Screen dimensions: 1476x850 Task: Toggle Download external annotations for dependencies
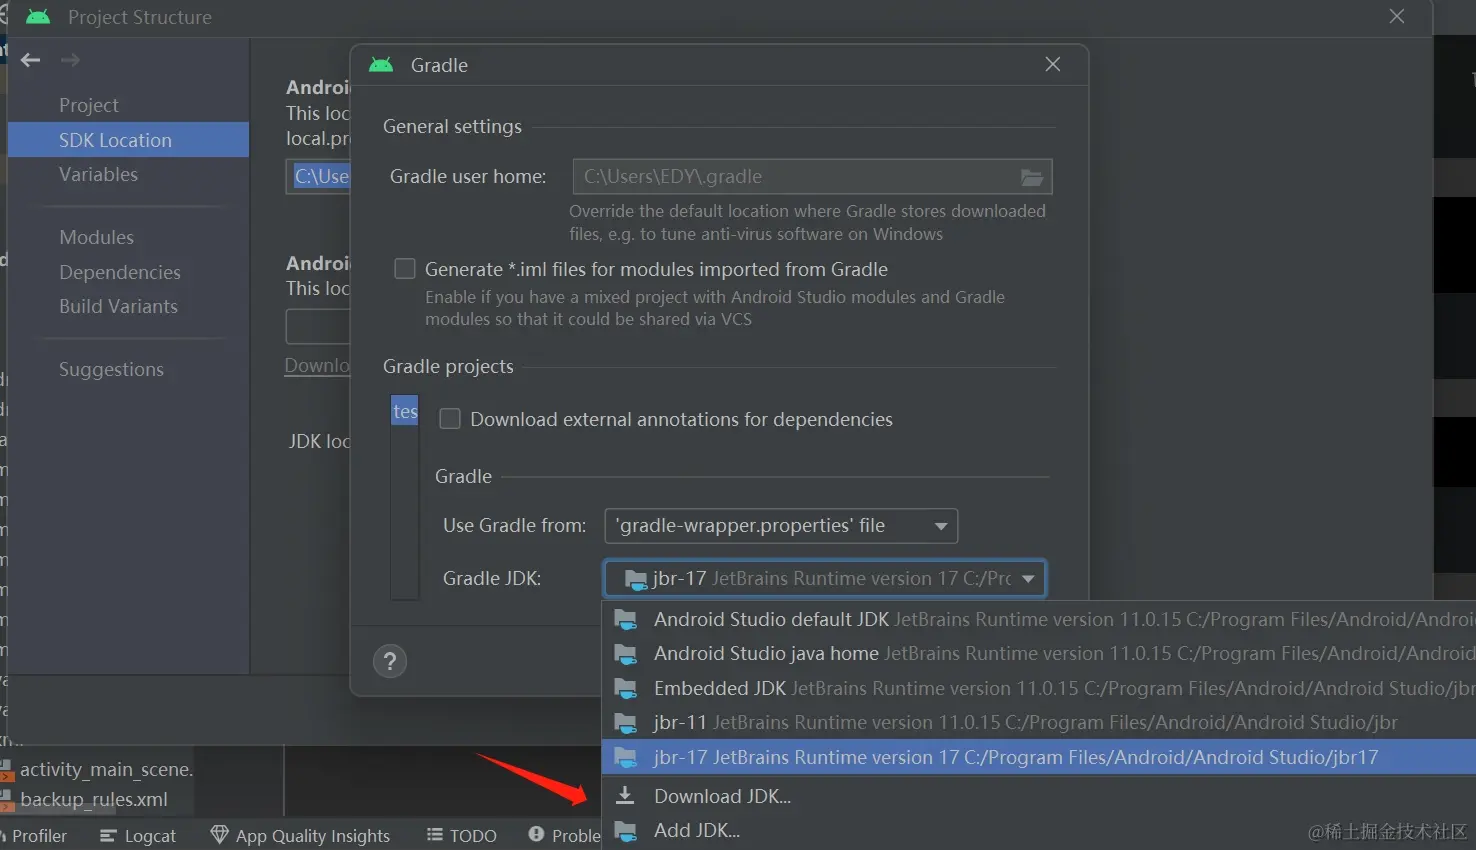450,419
